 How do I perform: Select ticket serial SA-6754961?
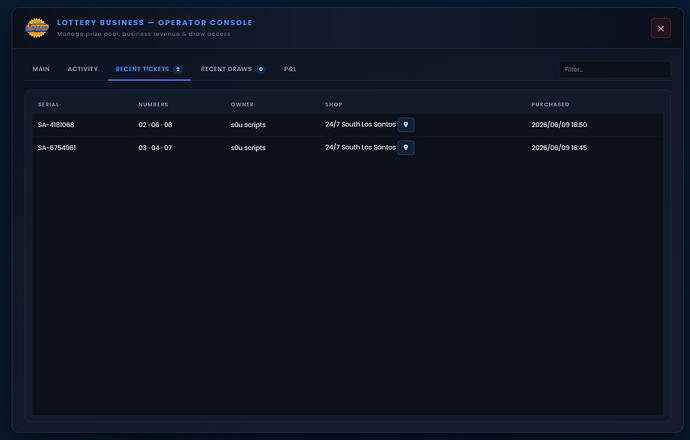[x=57, y=147]
